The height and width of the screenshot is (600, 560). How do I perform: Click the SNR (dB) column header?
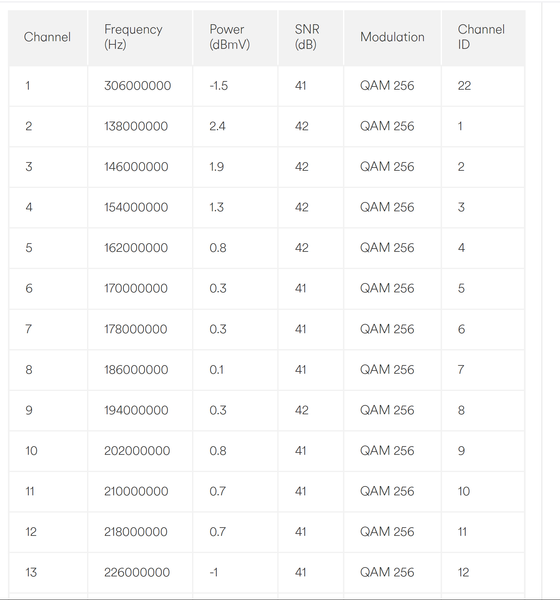coord(307,37)
